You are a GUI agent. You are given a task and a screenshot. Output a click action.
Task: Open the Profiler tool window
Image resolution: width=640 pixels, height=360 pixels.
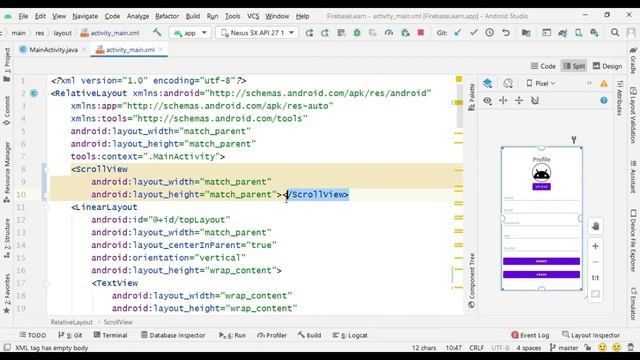[272, 335]
